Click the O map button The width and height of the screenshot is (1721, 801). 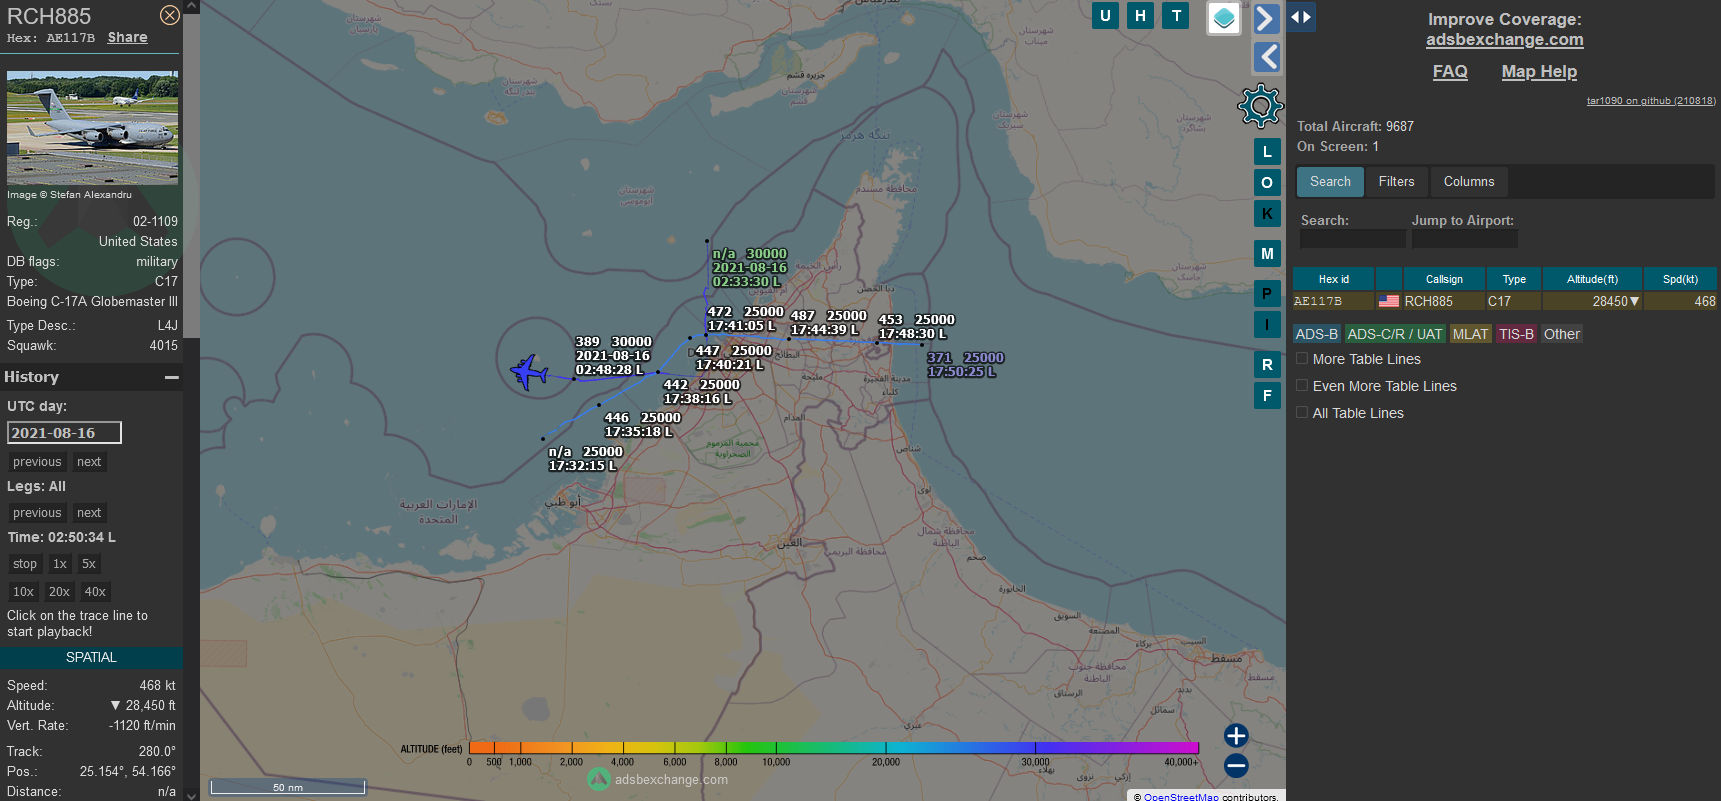tap(1267, 183)
